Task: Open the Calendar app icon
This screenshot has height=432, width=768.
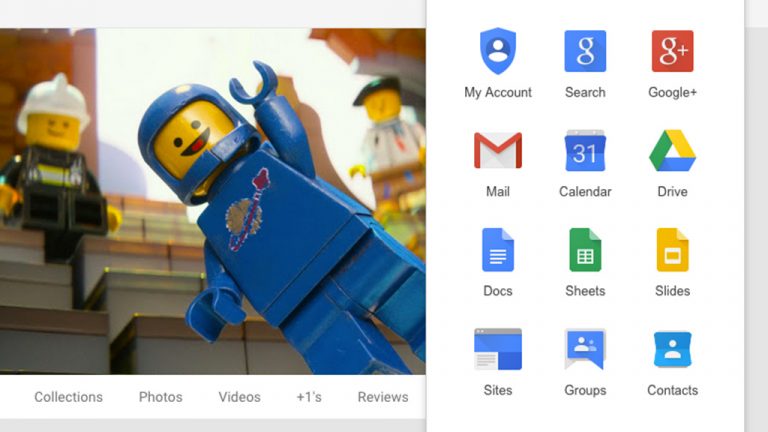Action: [585, 150]
